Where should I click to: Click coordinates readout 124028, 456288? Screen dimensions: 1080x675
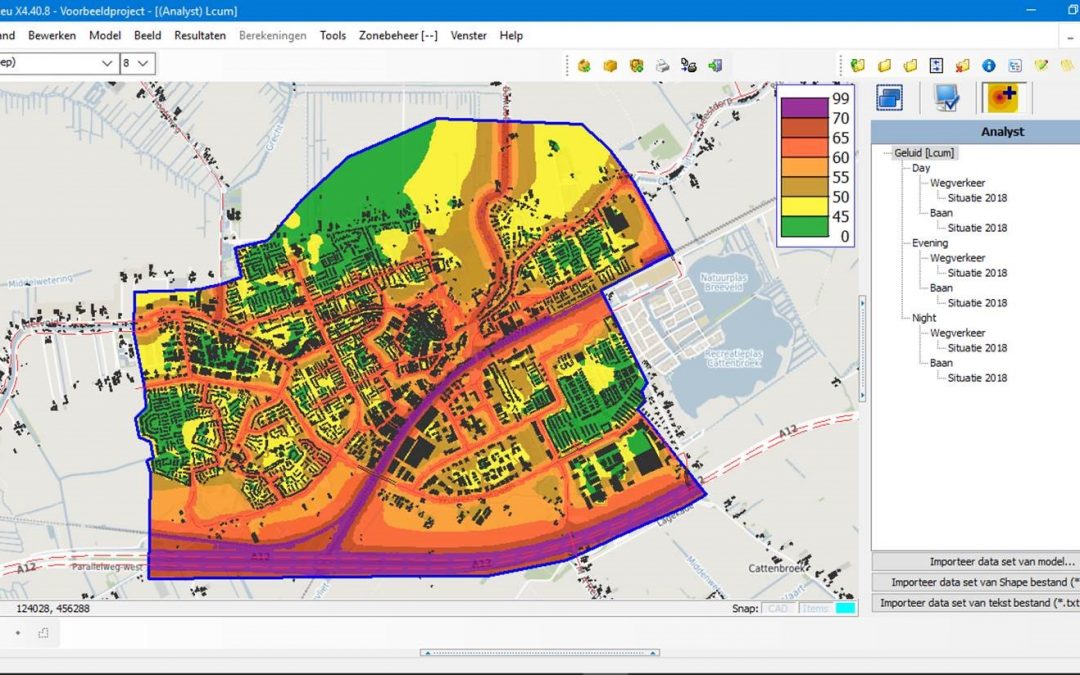(x=53, y=608)
